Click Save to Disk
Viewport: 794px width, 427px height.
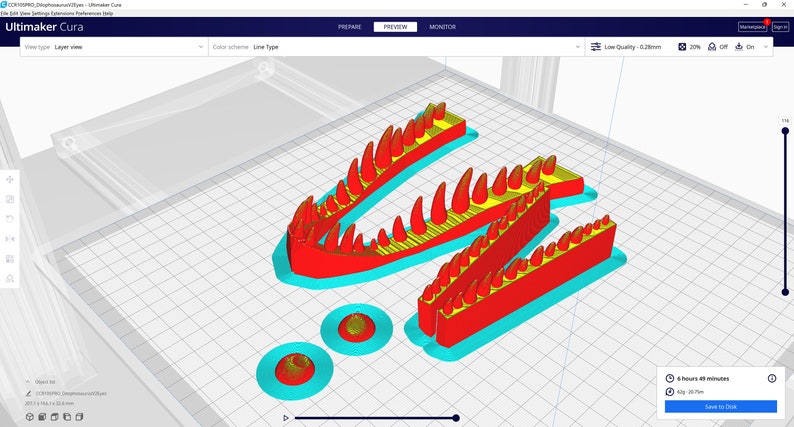[x=721, y=406]
